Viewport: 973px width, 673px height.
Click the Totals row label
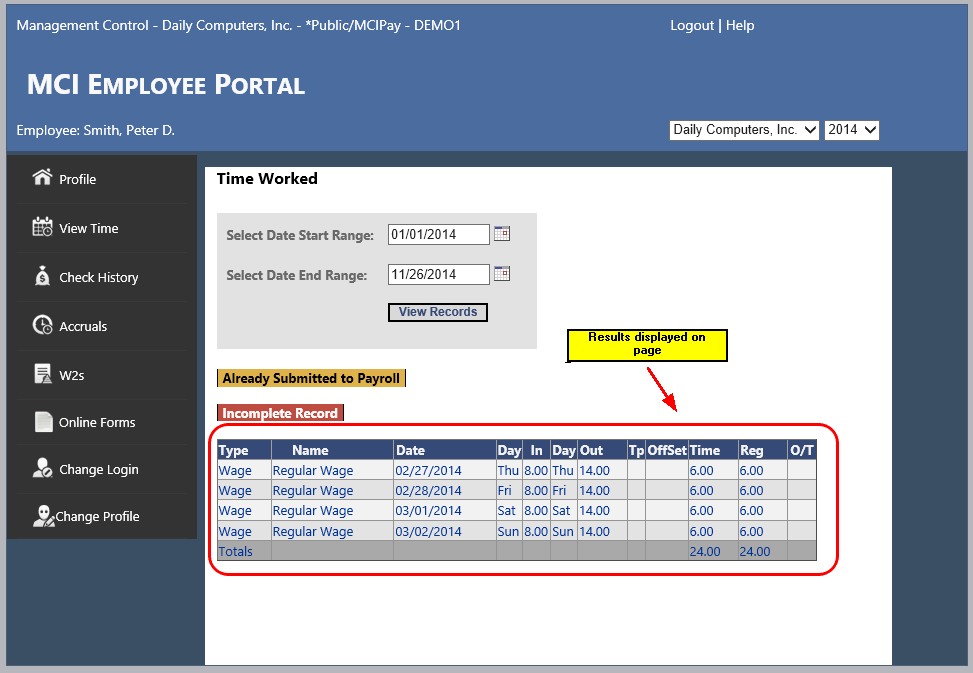click(x=236, y=551)
